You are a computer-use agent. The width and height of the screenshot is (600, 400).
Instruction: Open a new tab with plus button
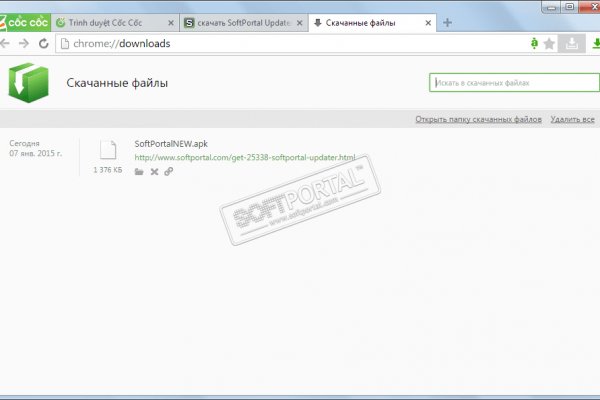pyautogui.click(x=447, y=21)
